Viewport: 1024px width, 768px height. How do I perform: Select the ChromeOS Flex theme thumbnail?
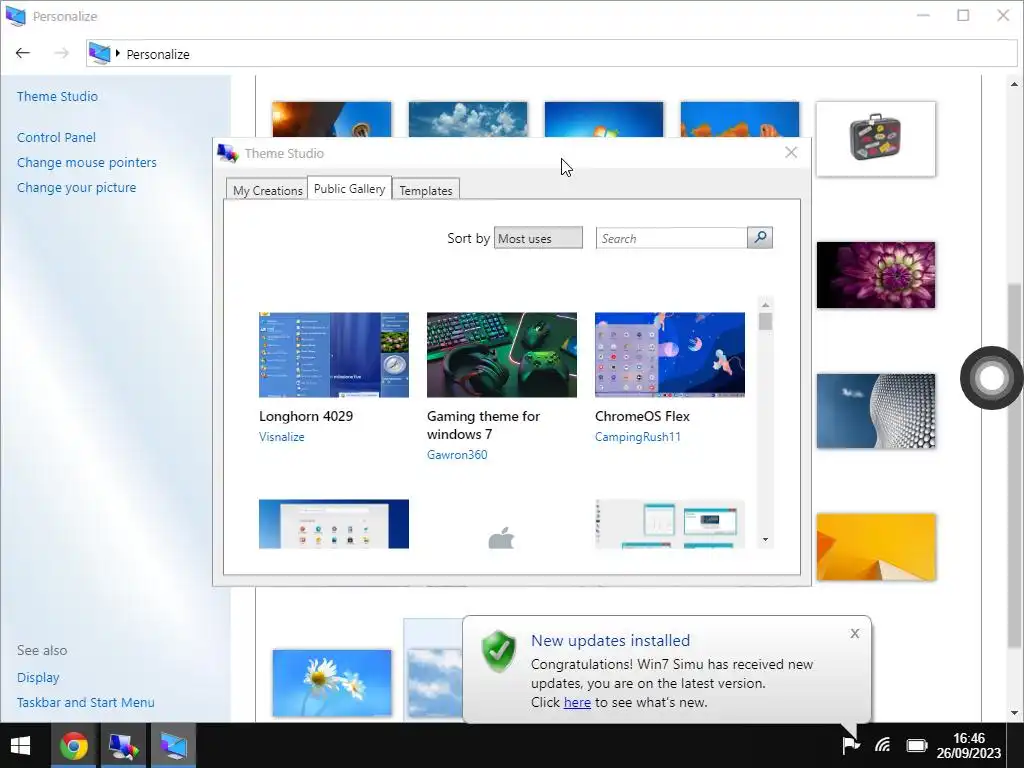coord(669,355)
